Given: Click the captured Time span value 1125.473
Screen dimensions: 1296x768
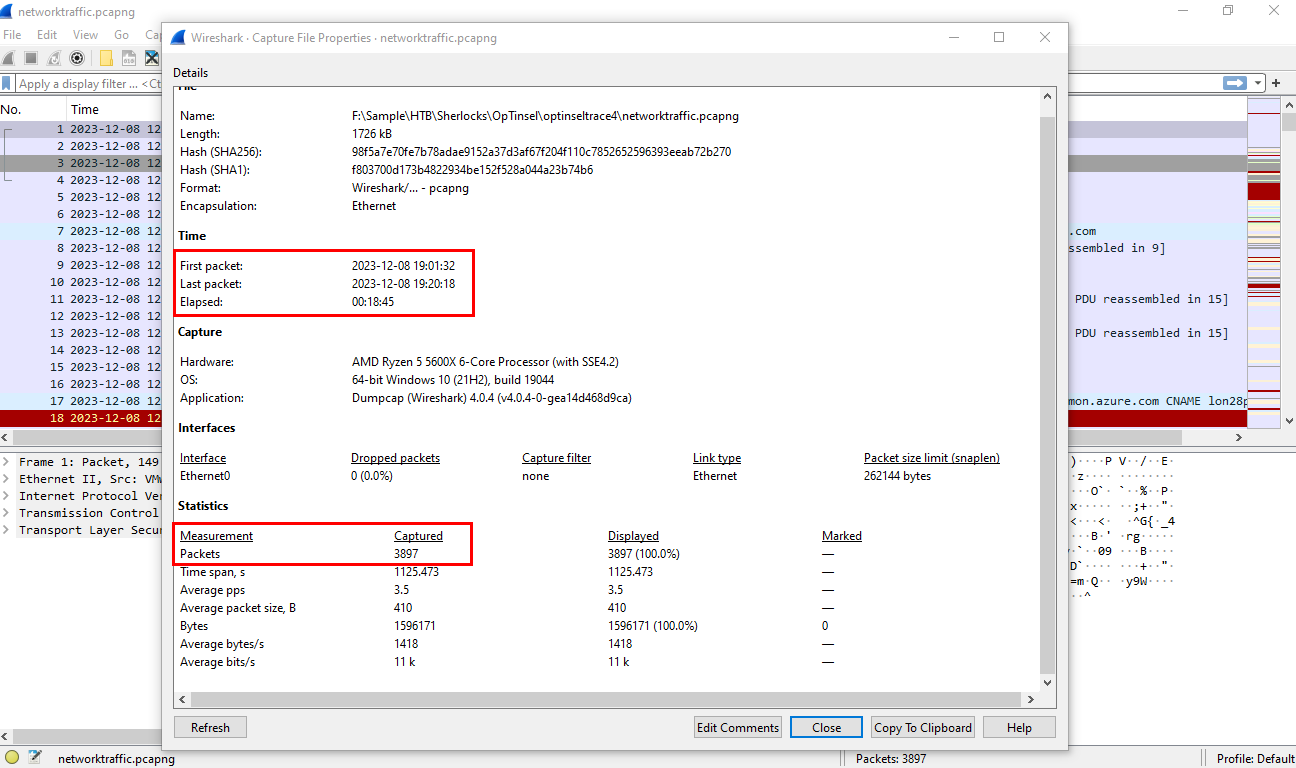Looking at the screenshot, I should (x=416, y=572).
